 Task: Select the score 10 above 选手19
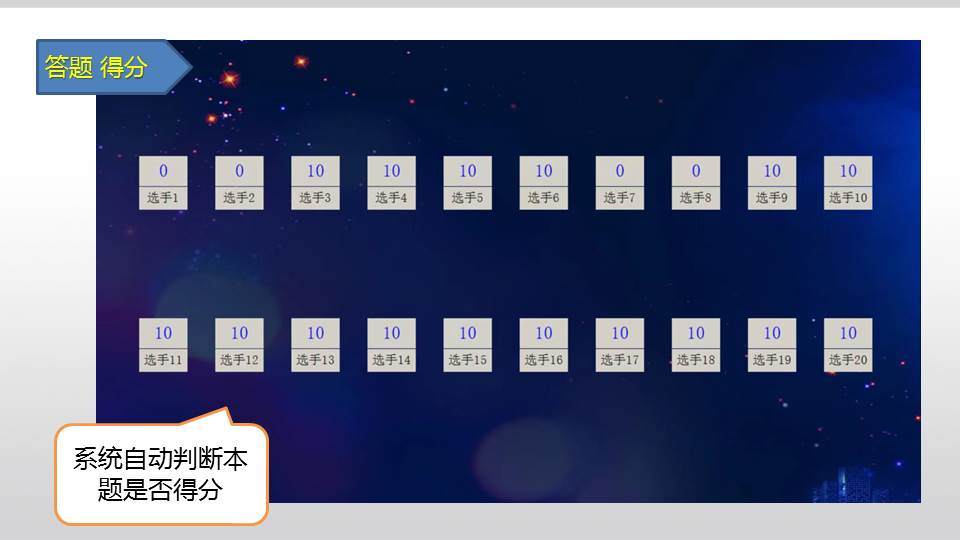[772, 333]
